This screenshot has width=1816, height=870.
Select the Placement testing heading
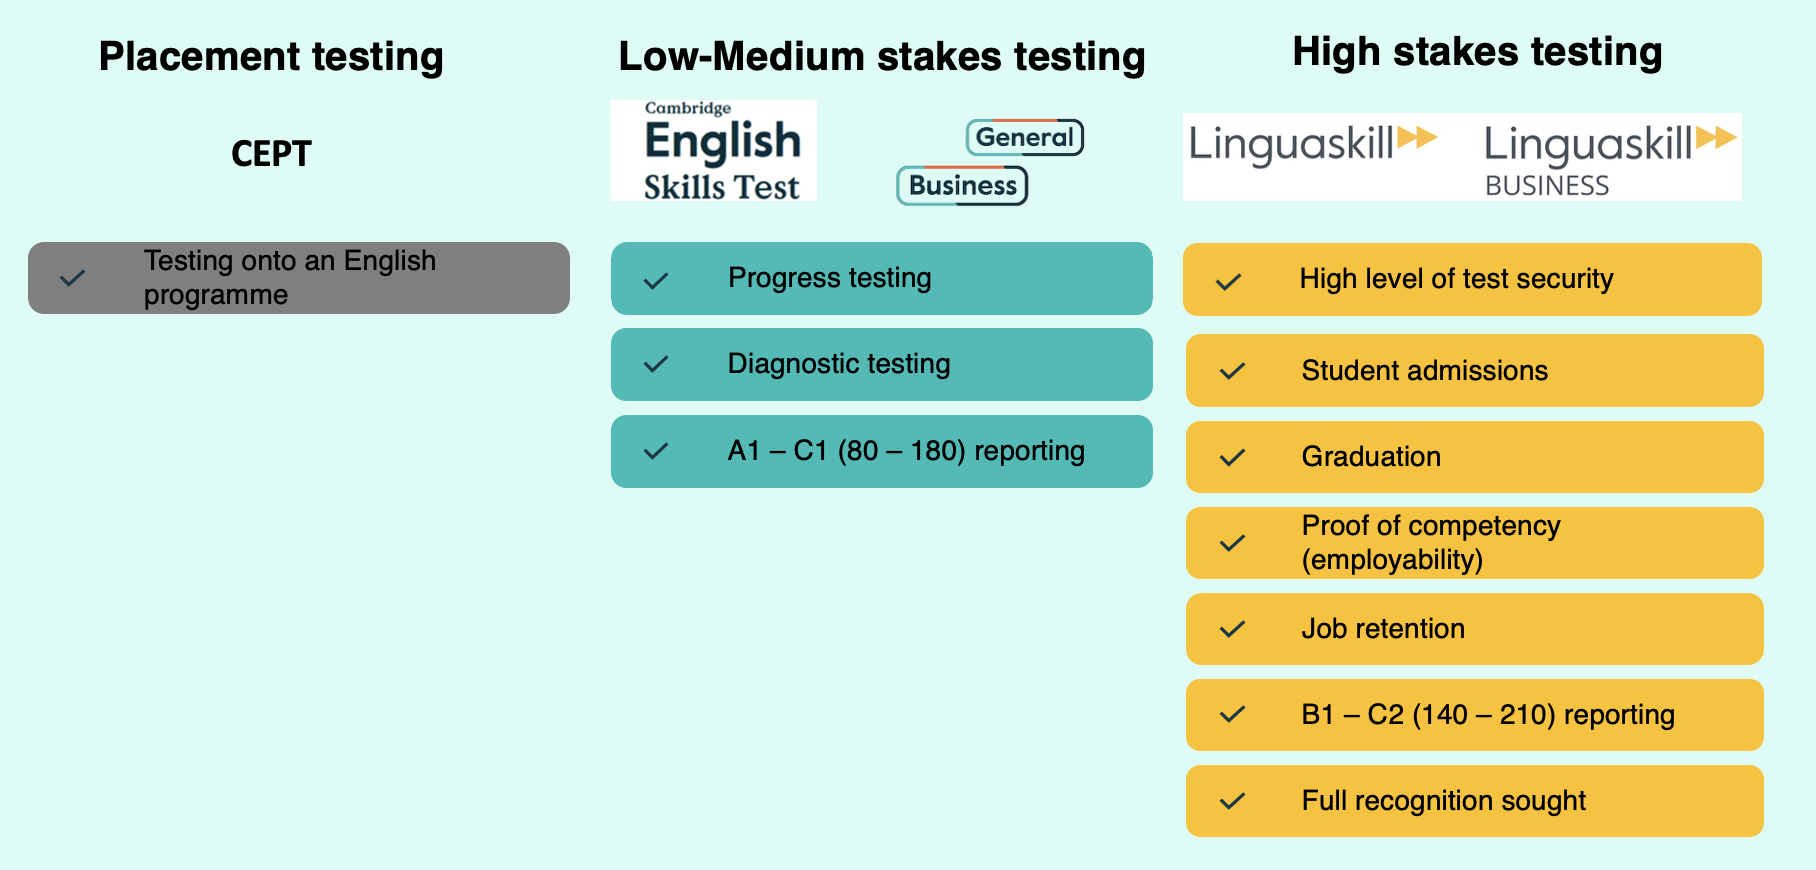click(271, 57)
